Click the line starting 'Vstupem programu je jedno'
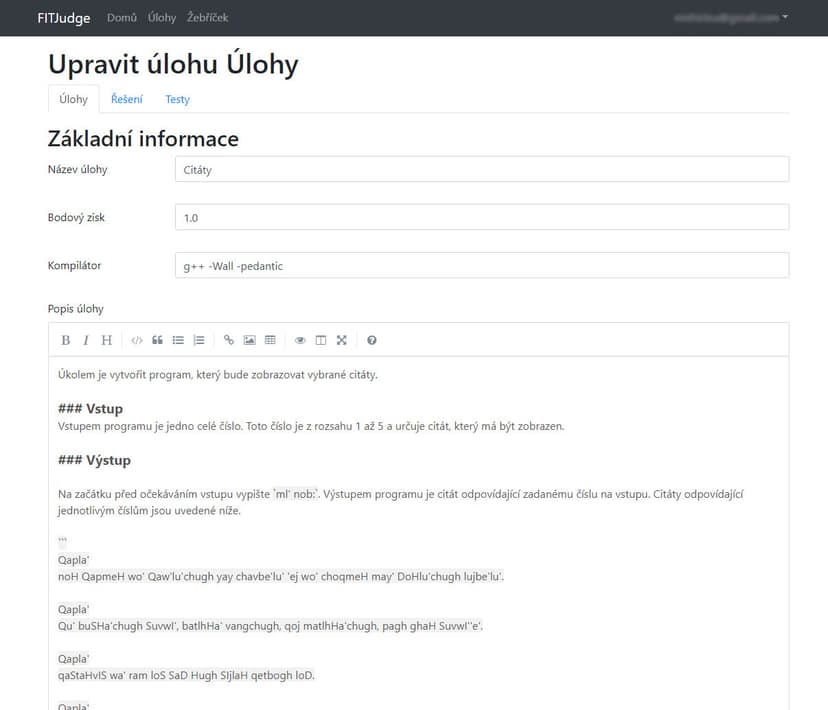 click(x=311, y=426)
